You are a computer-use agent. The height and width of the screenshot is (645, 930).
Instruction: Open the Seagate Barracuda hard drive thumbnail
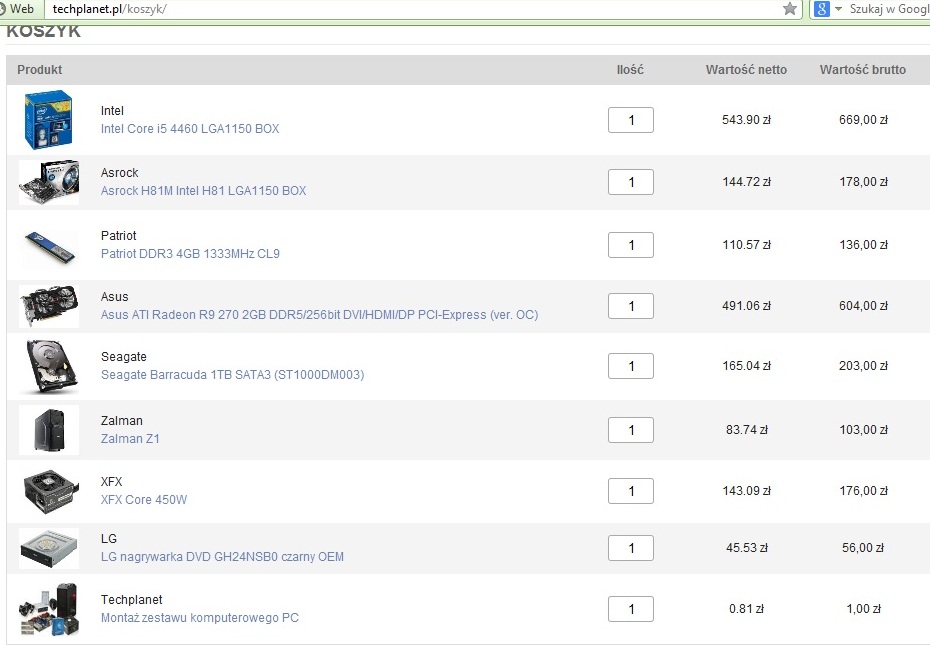click(x=51, y=367)
